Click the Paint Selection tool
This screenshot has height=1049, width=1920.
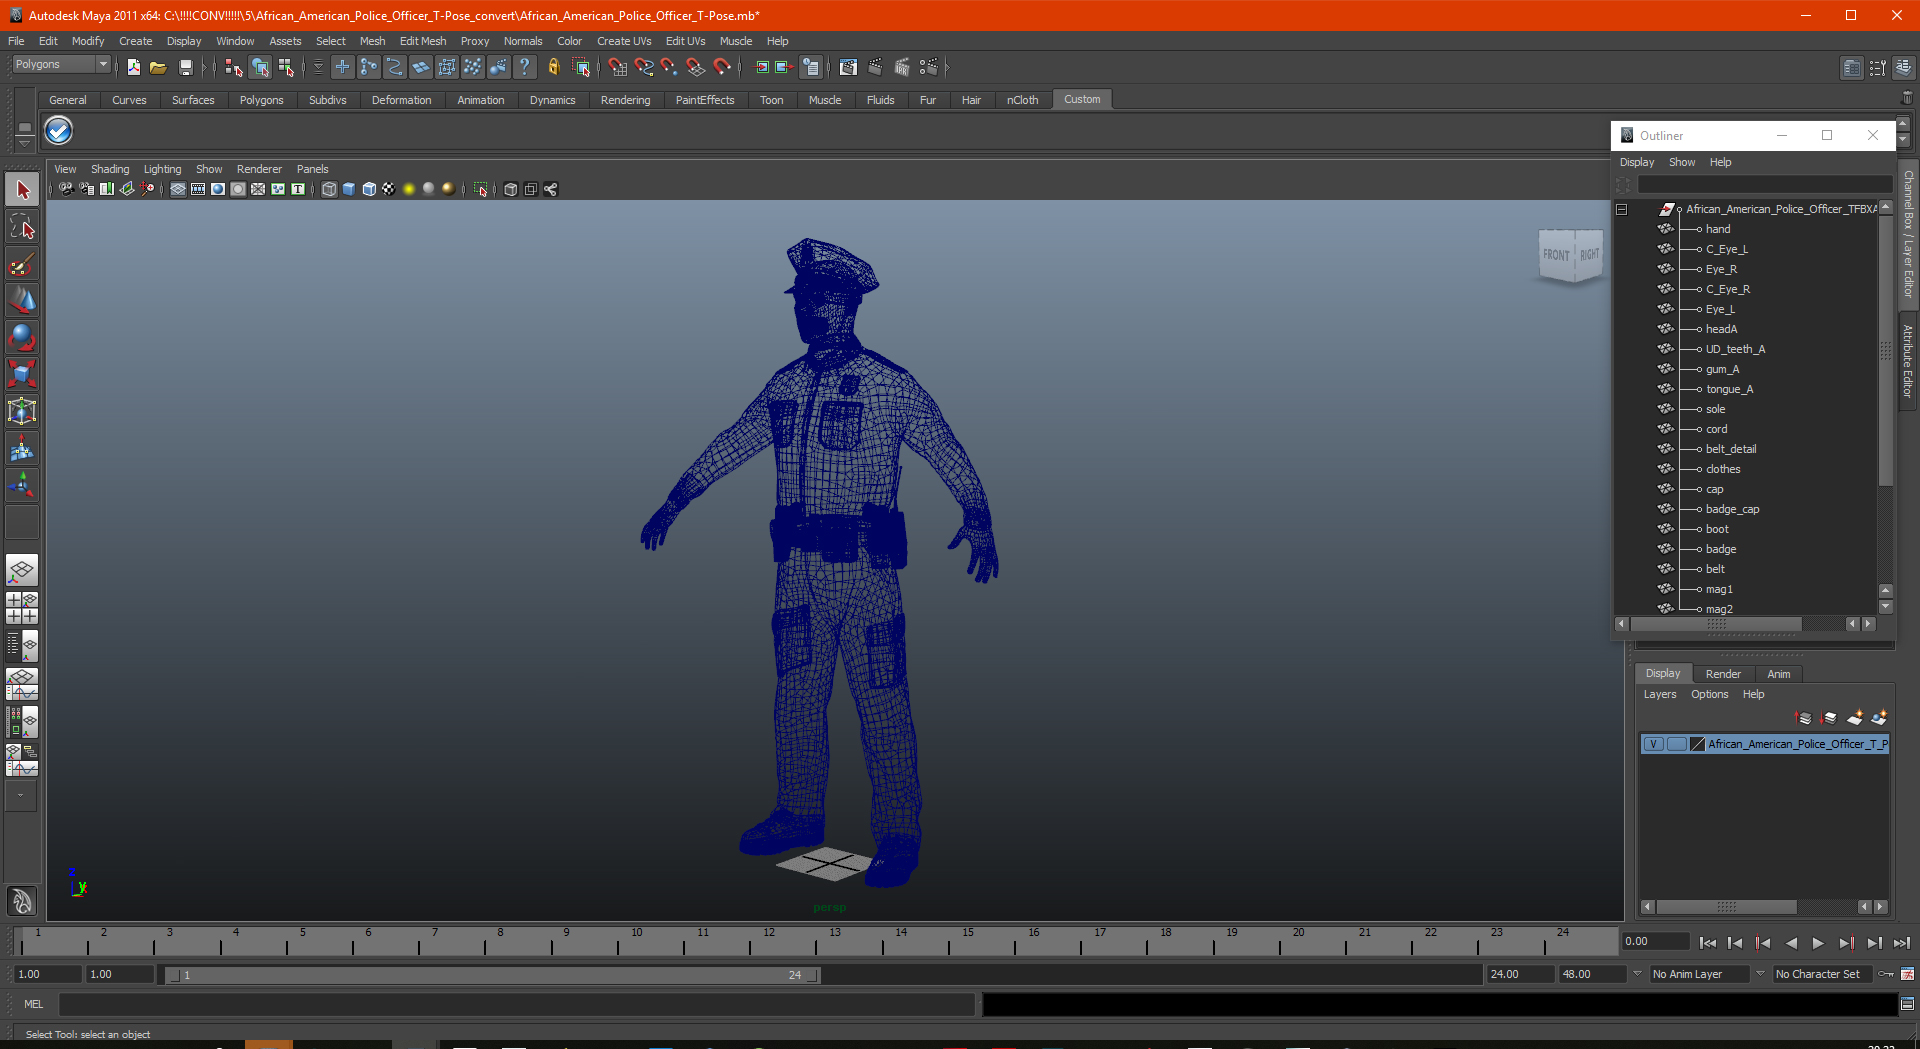coord(22,265)
